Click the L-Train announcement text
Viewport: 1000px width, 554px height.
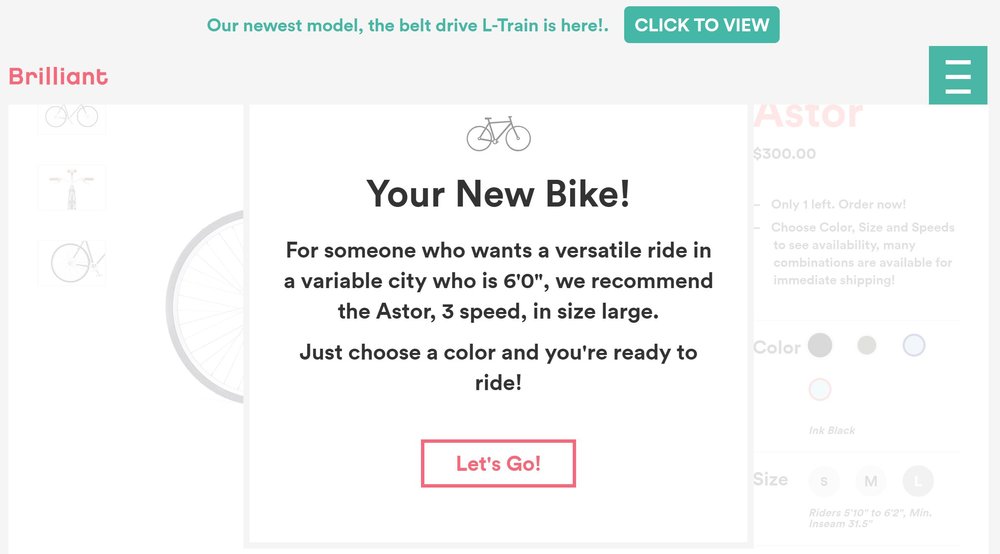408,26
